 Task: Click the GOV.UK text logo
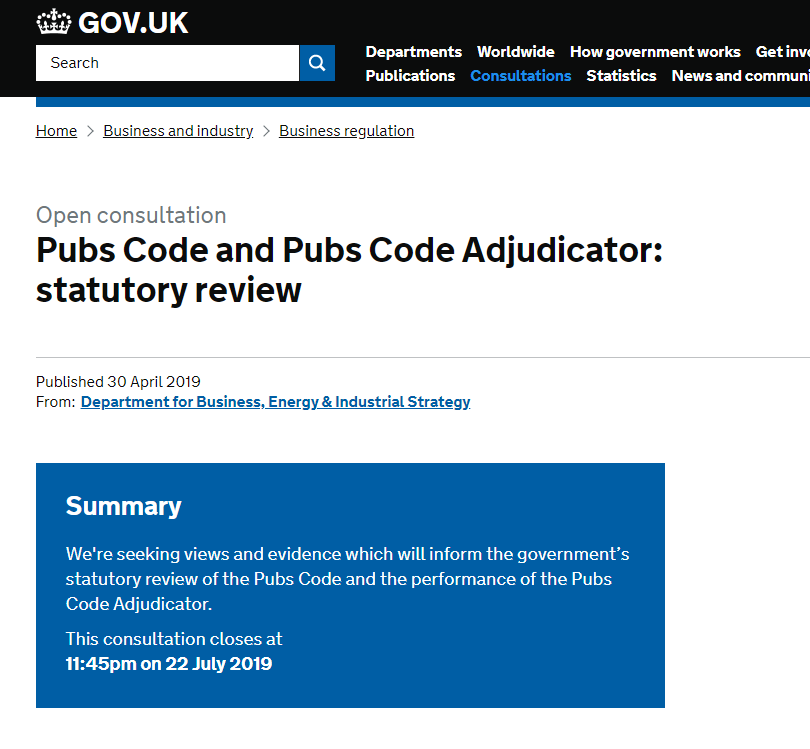133,23
